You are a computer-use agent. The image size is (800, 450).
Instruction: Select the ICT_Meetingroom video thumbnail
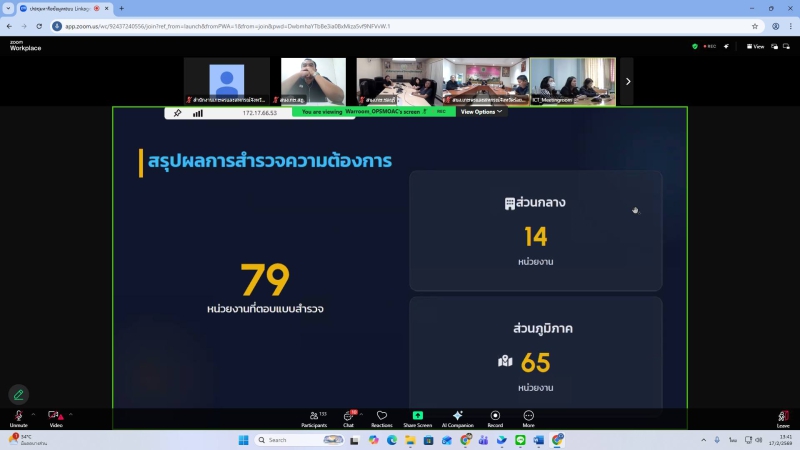tap(578, 81)
